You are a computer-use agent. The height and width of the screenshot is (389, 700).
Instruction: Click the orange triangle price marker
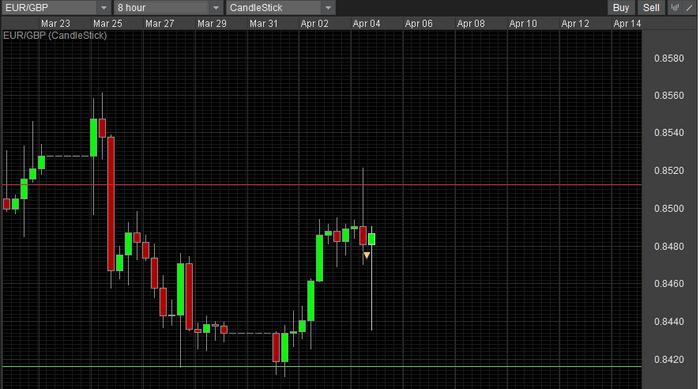point(367,255)
